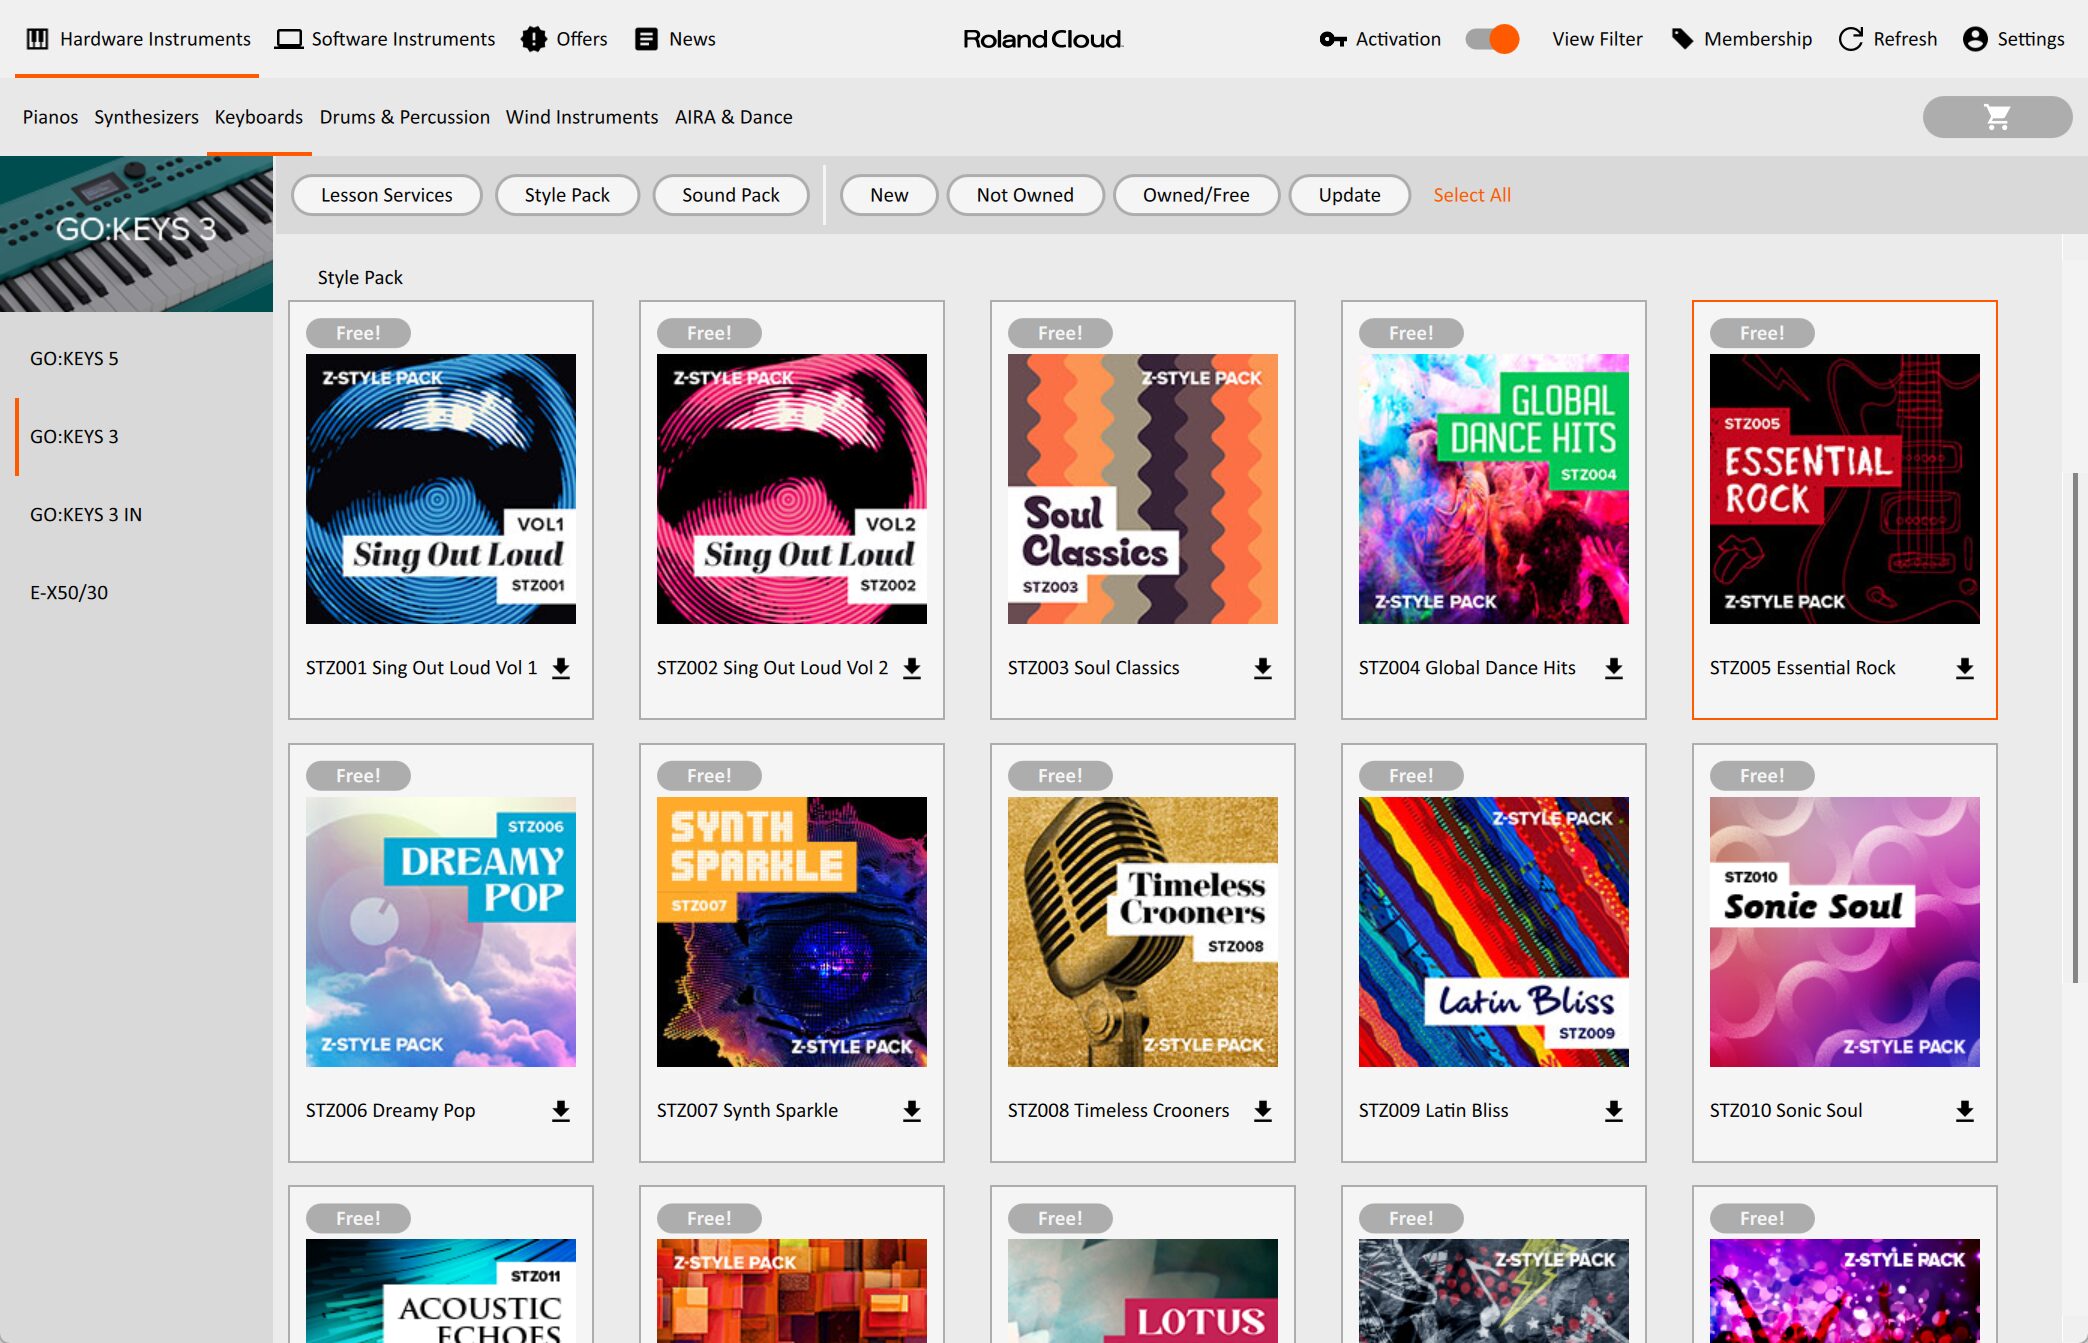2088x1343 pixels.
Task: Toggle the Not Owned filter
Action: [x=1025, y=195]
